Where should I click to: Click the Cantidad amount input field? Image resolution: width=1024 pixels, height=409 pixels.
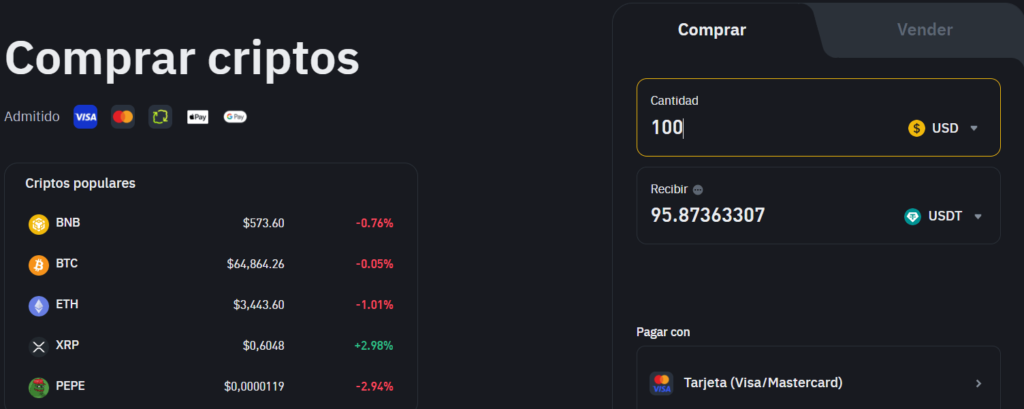pyautogui.click(x=770, y=128)
